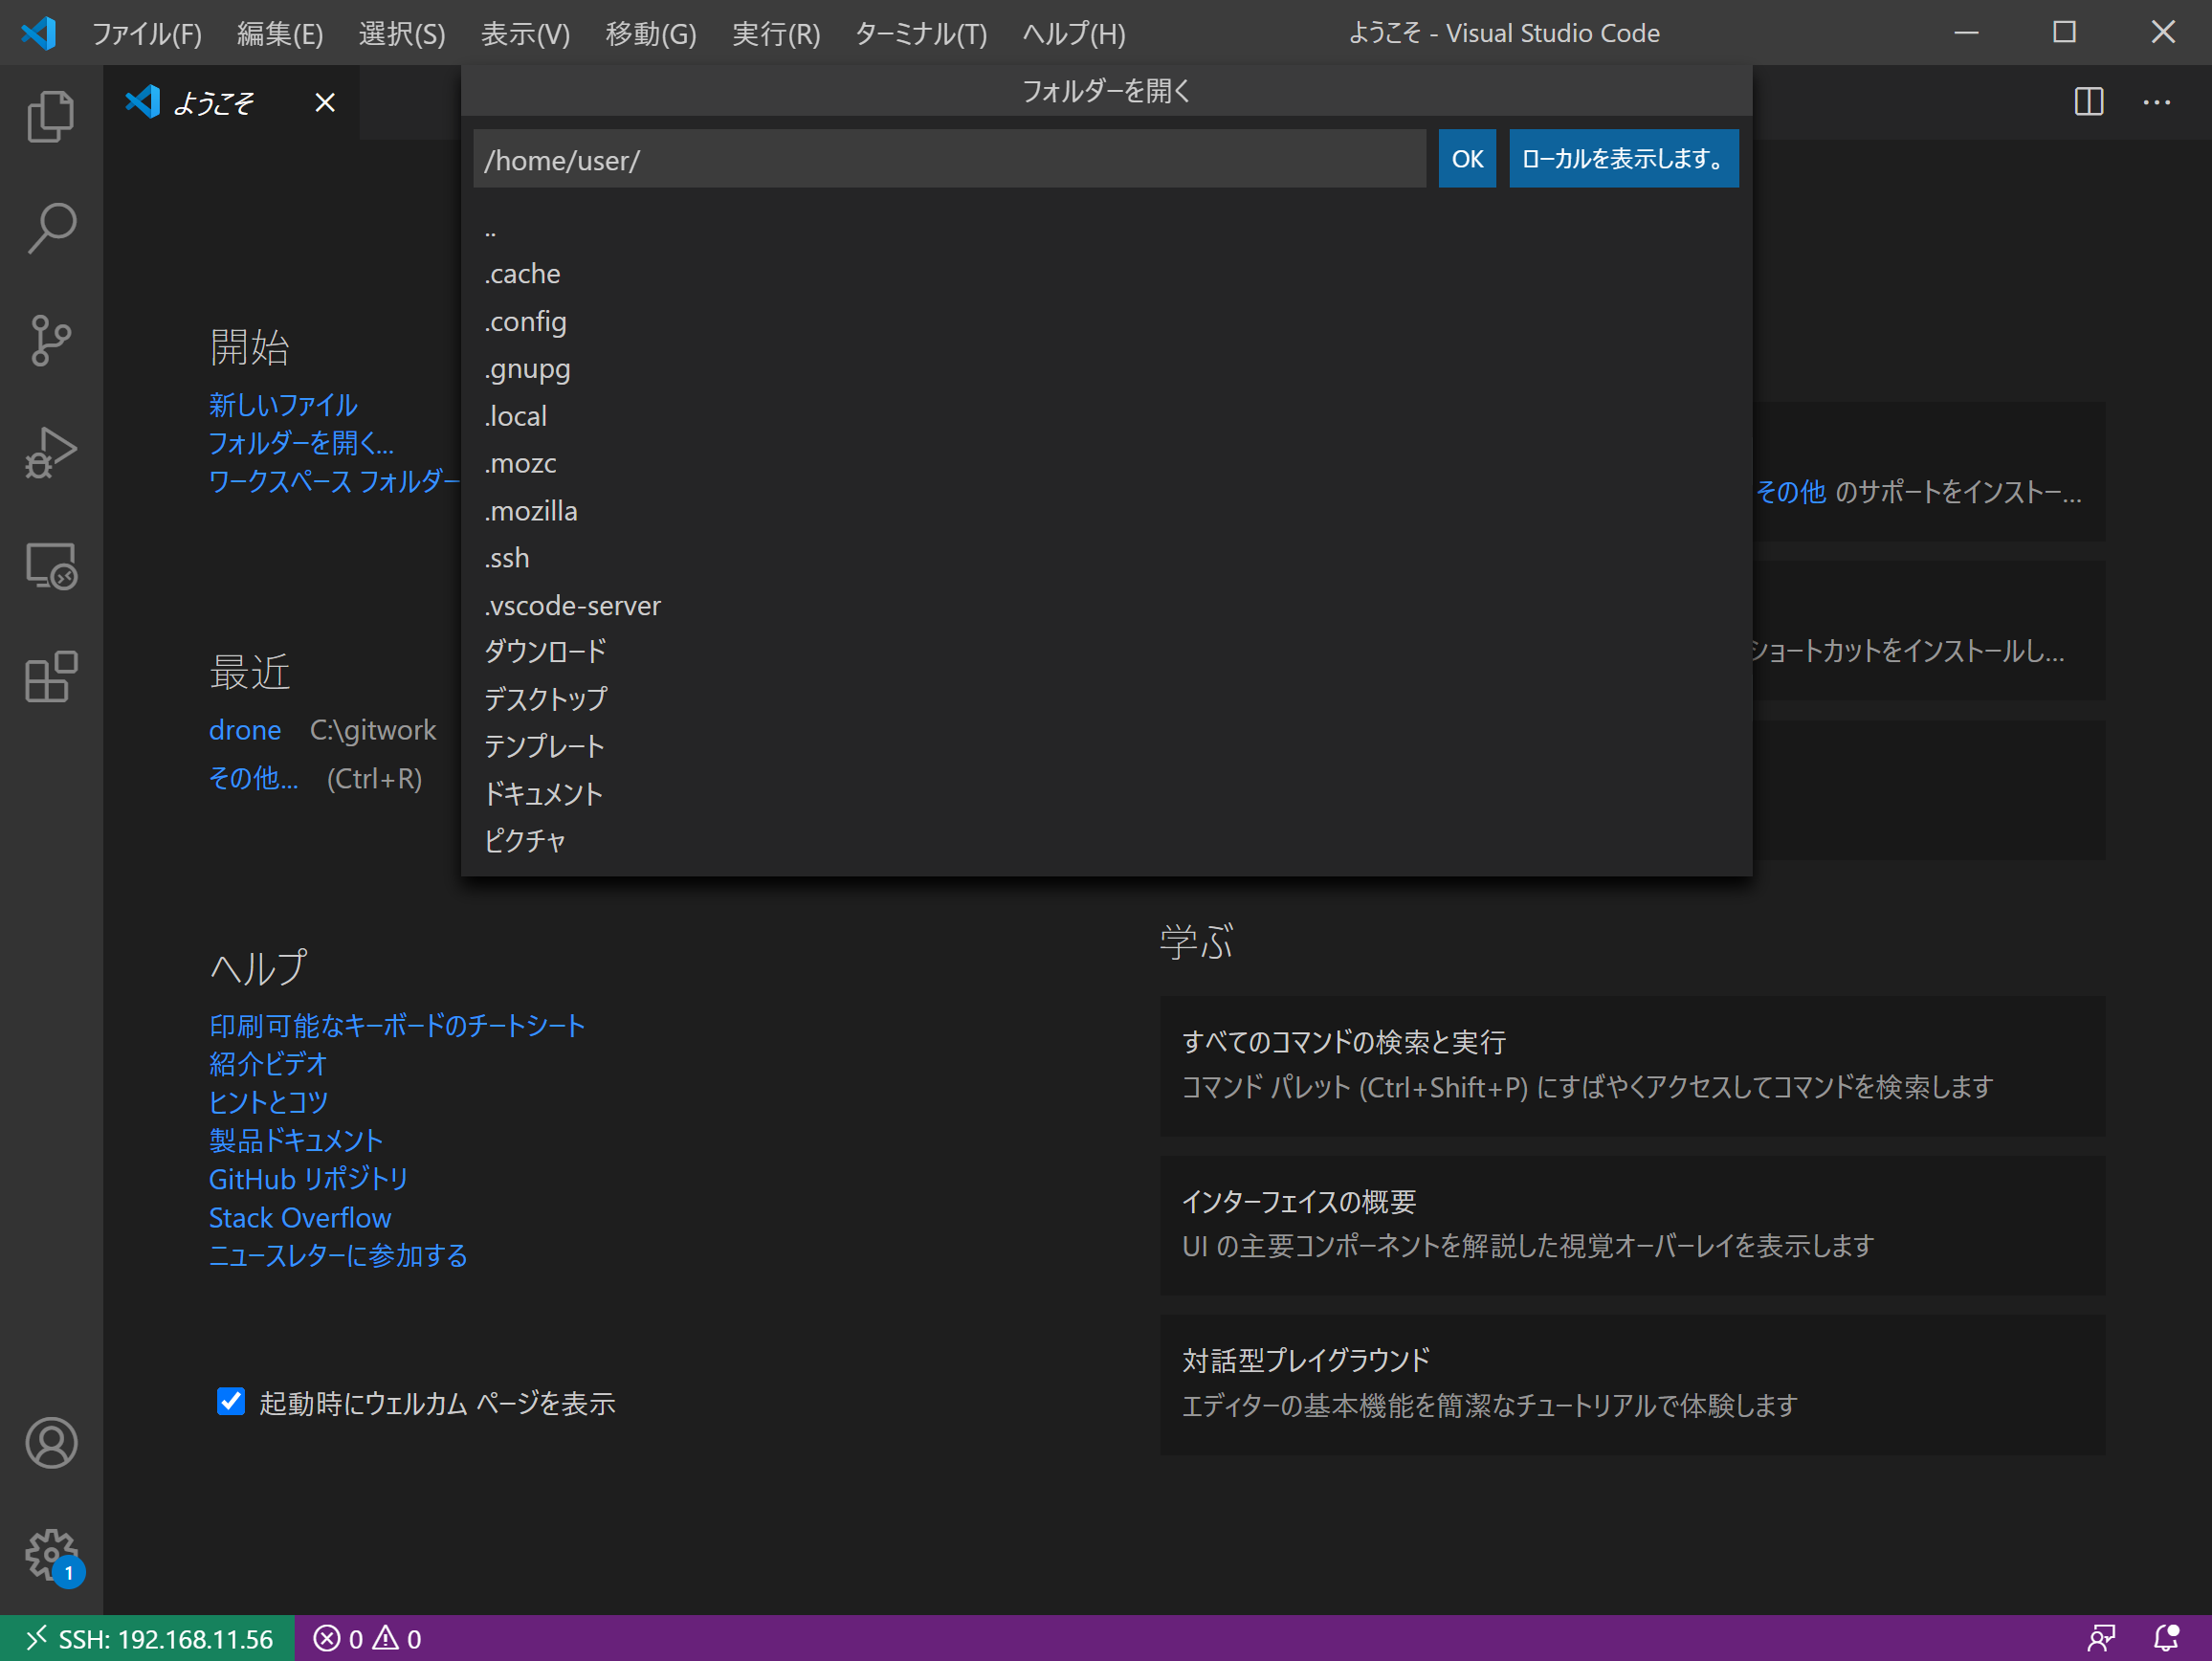Open the GitHub リポジトリ link
The height and width of the screenshot is (1661, 2212).
(x=308, y=1179)
